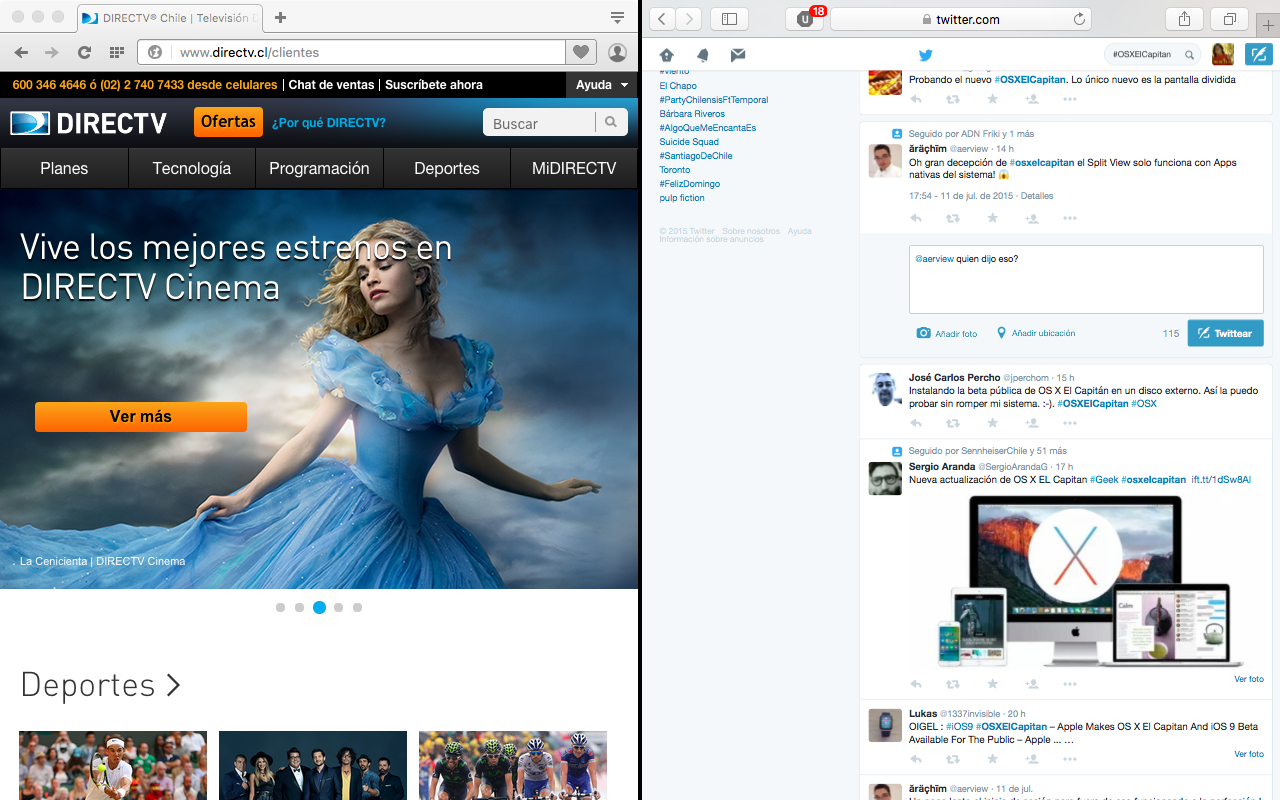Viewport: 1280px width, 800px height.
Task: Click Añadir foto camera option
Action: 947,333
